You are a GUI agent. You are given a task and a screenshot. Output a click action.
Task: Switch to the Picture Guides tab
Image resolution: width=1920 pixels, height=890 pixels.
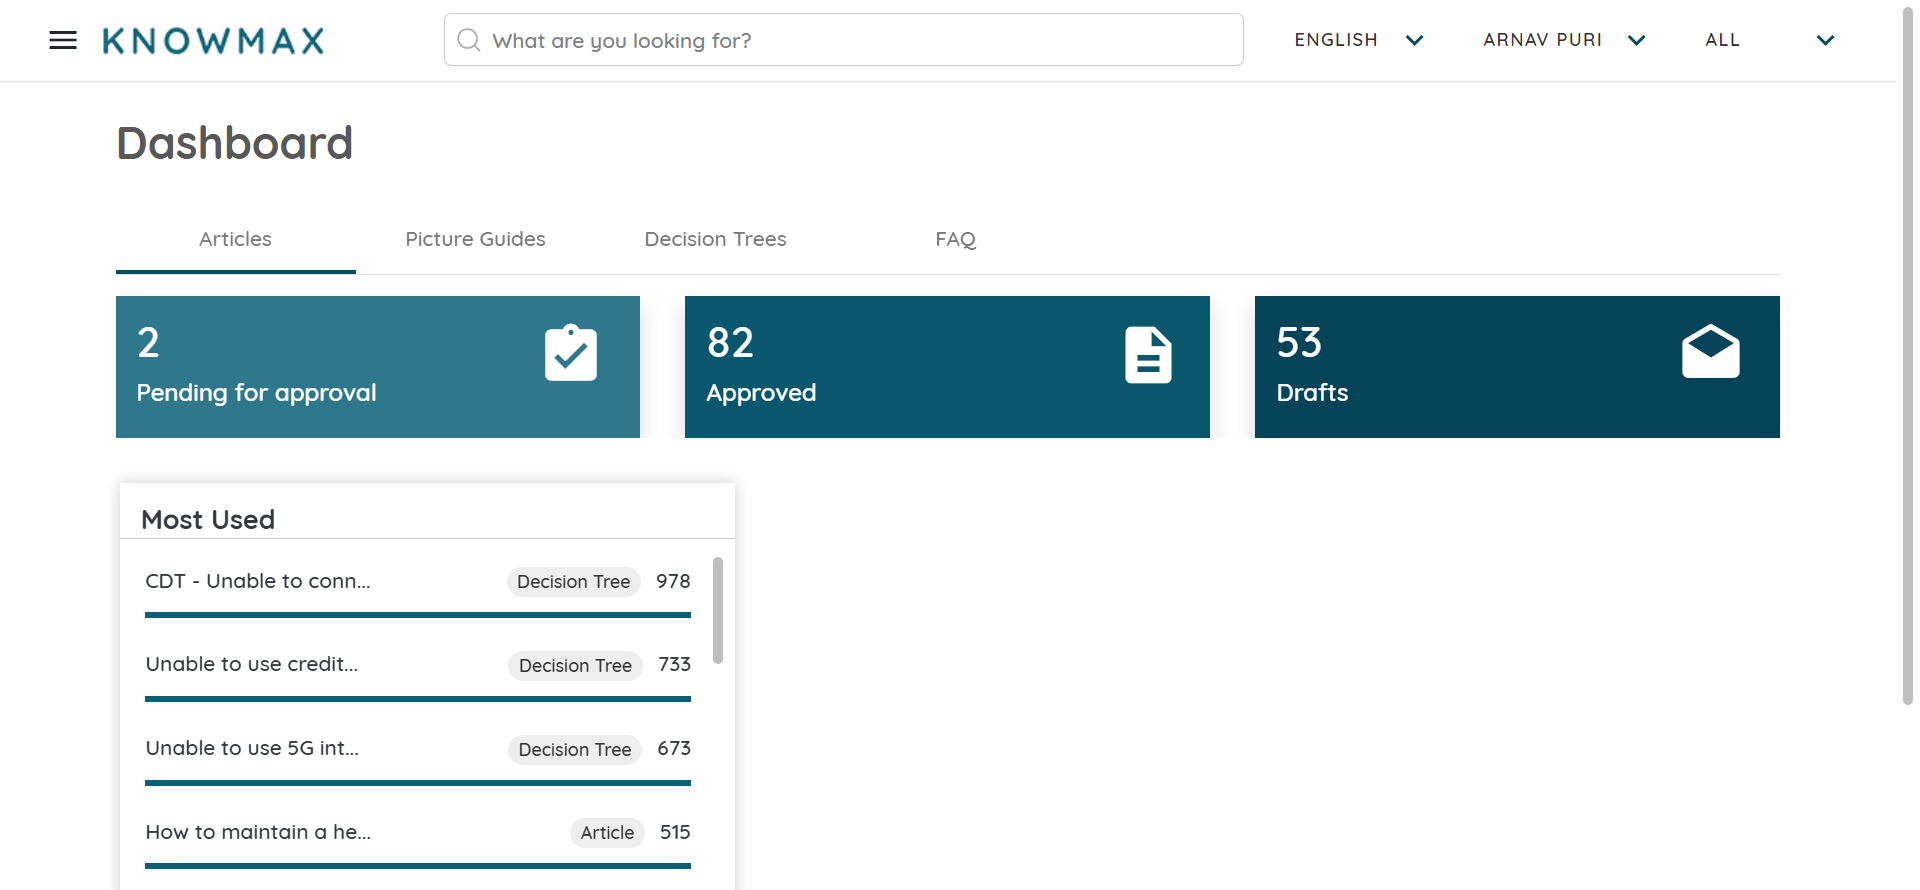[x=475, y=239]
